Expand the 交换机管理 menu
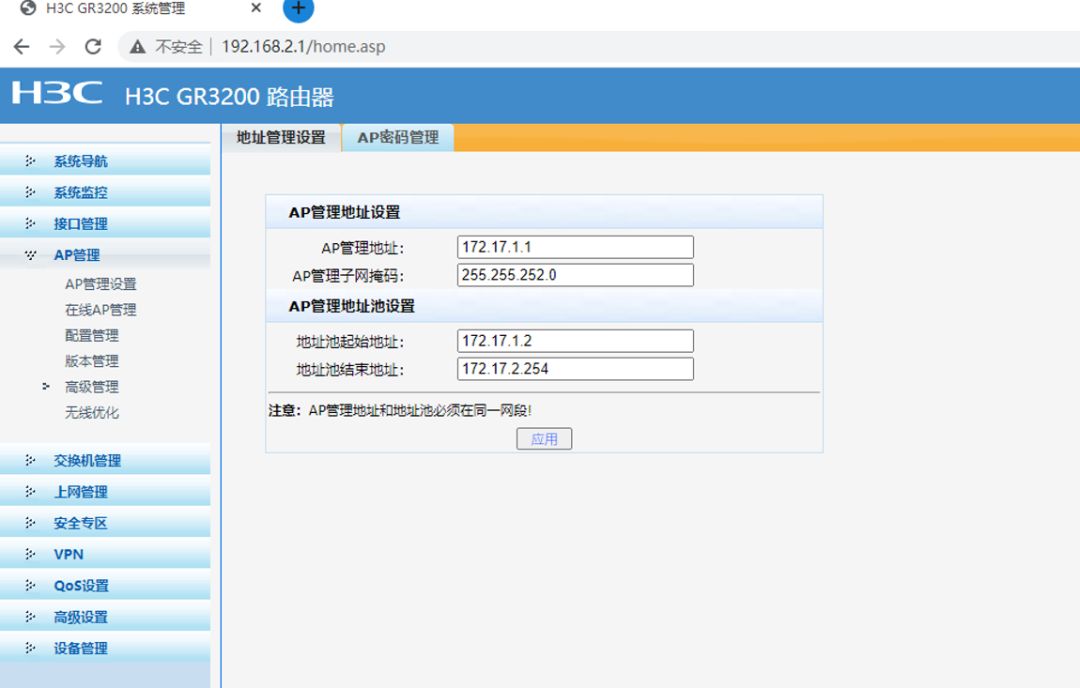Screen dimensions: 1080x688 tap(105, 461)
